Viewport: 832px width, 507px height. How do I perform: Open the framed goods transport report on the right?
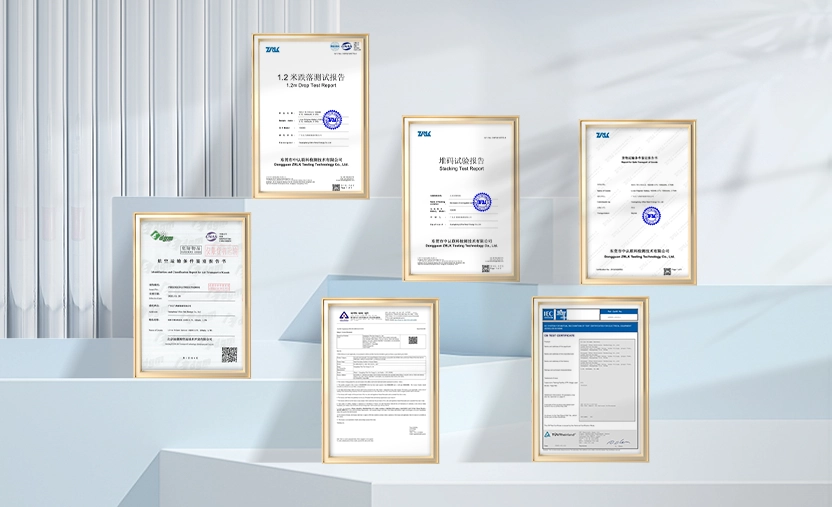tap(638, 200)
